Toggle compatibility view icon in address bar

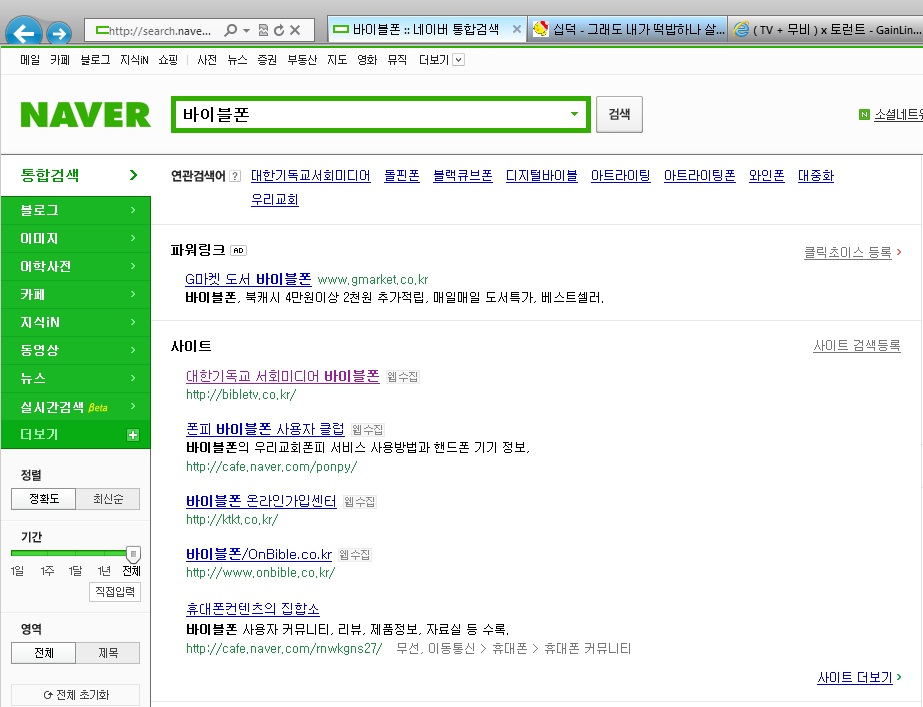[264, 30]
